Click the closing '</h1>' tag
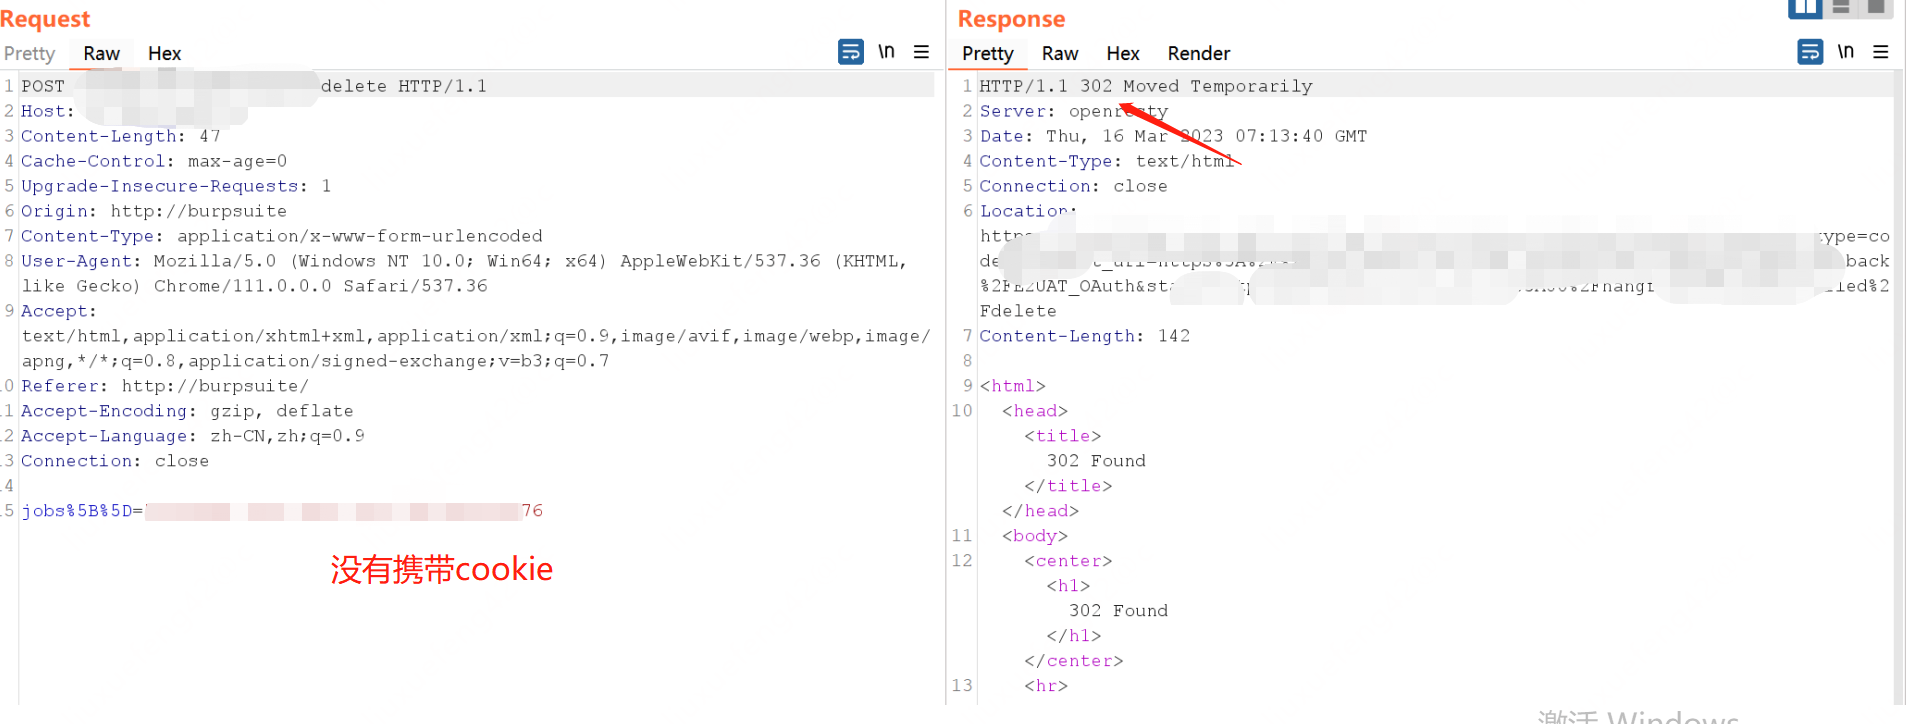Image resolution: width=1906 pixels, height=724 pixels. click(1074, 636)
